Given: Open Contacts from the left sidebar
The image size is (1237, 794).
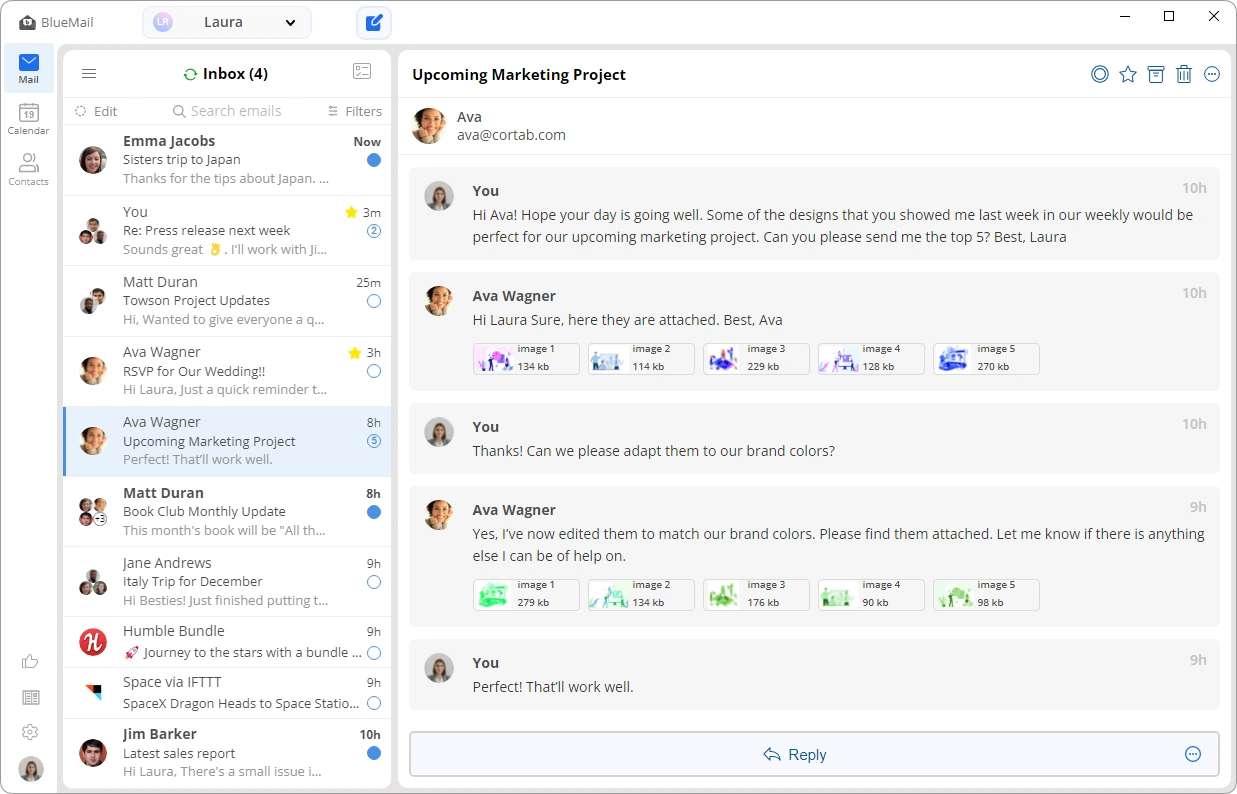Looking at the screenshot, I should (x=28, y=169).
